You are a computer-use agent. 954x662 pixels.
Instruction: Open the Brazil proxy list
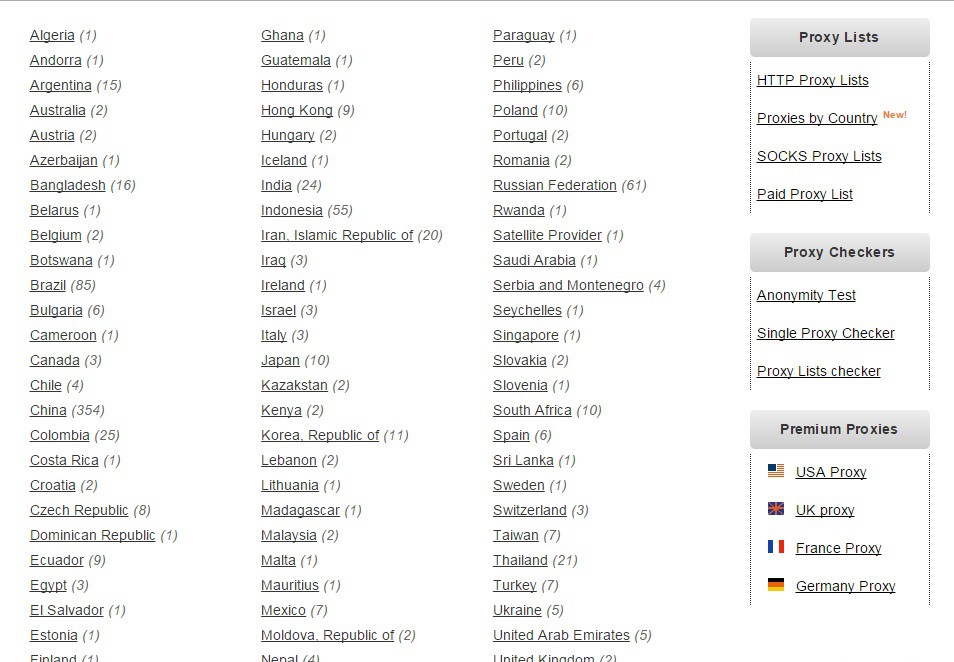pos(48,285)
